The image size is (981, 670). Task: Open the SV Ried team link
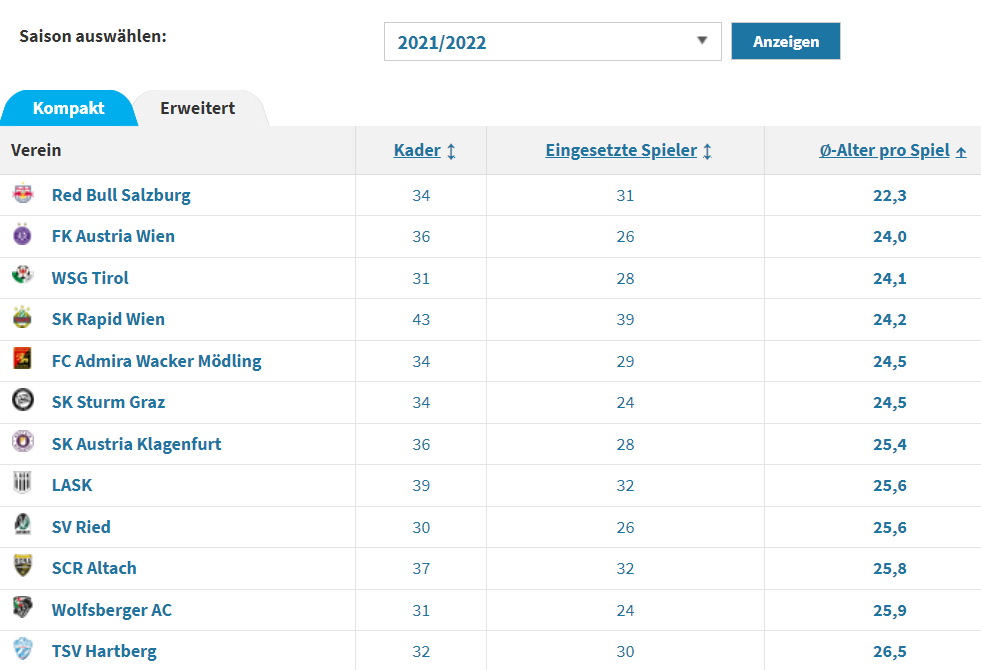81,527
